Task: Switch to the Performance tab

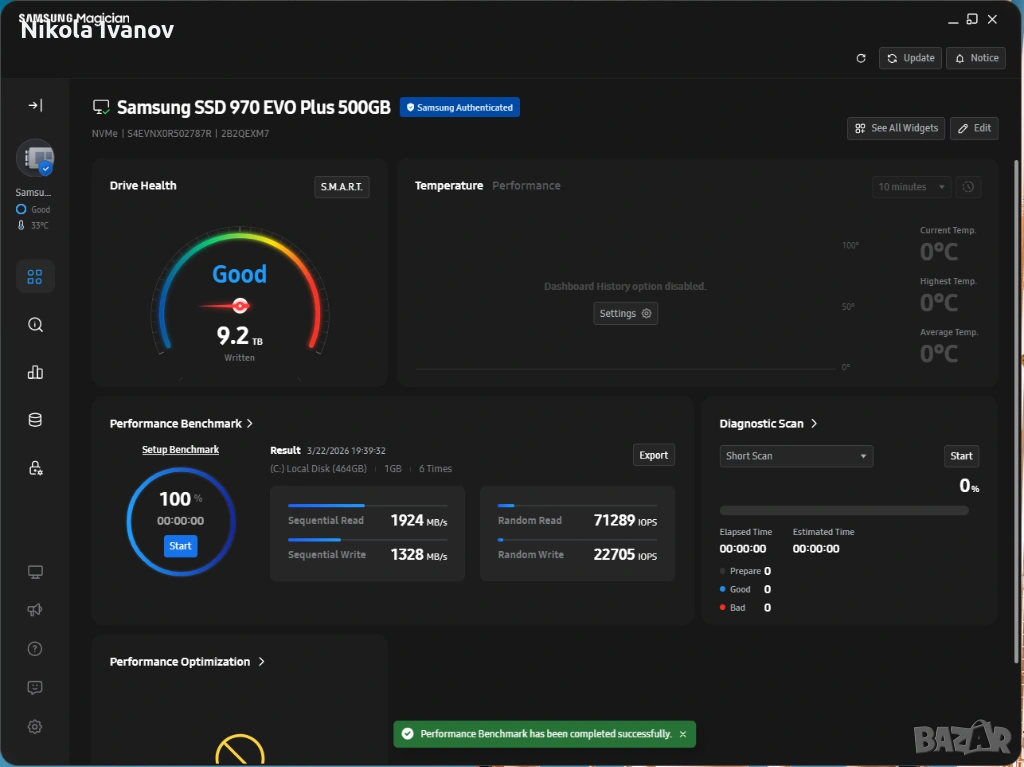Action: [526, 186]
